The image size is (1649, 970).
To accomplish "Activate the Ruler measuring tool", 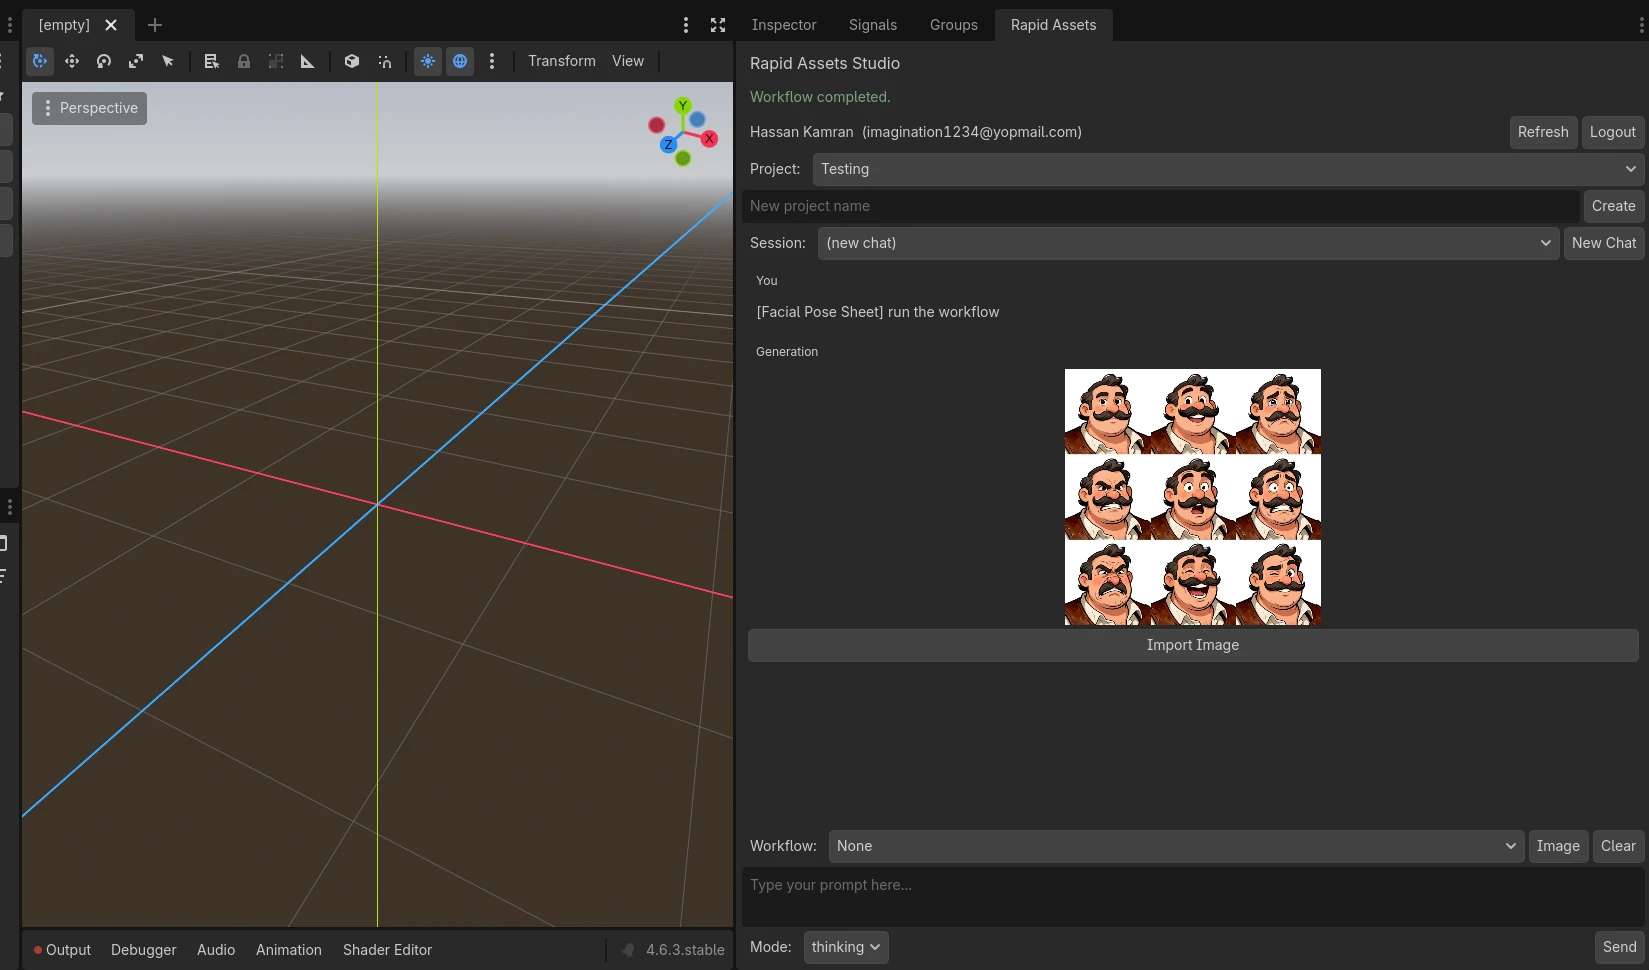I will point(308,61).
